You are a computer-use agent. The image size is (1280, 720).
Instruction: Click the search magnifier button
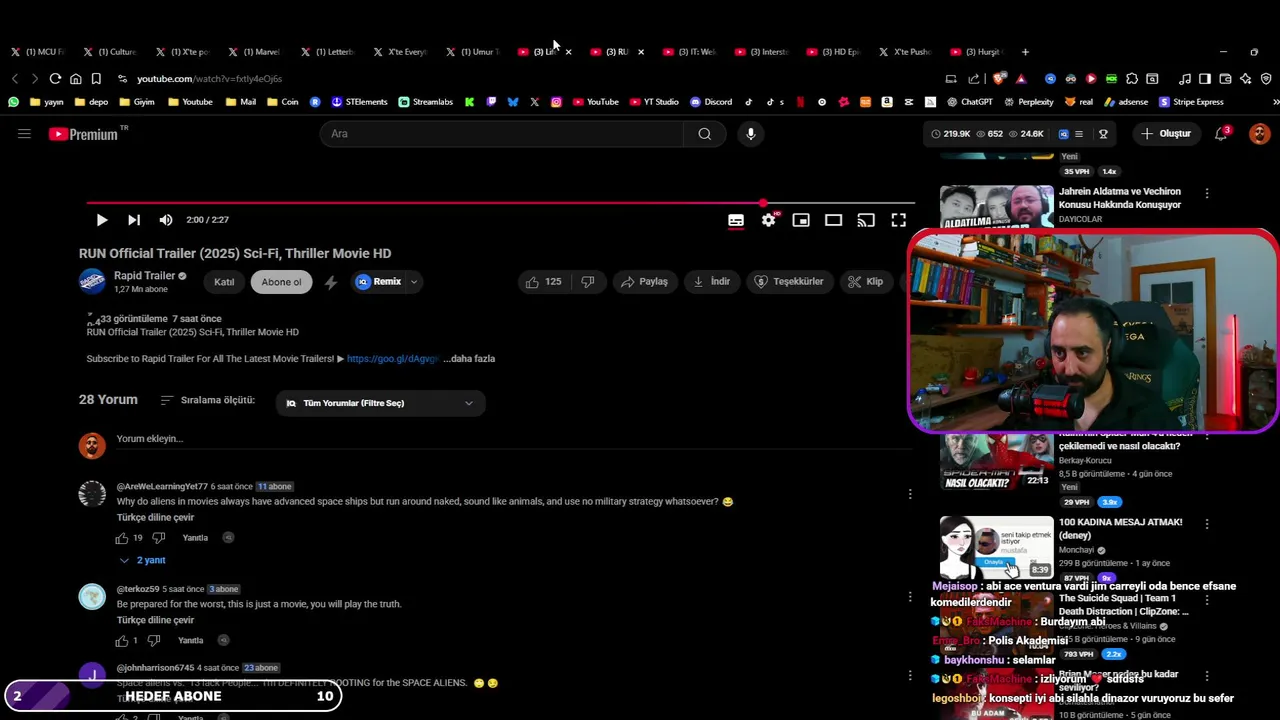click(x=705, y=134)
